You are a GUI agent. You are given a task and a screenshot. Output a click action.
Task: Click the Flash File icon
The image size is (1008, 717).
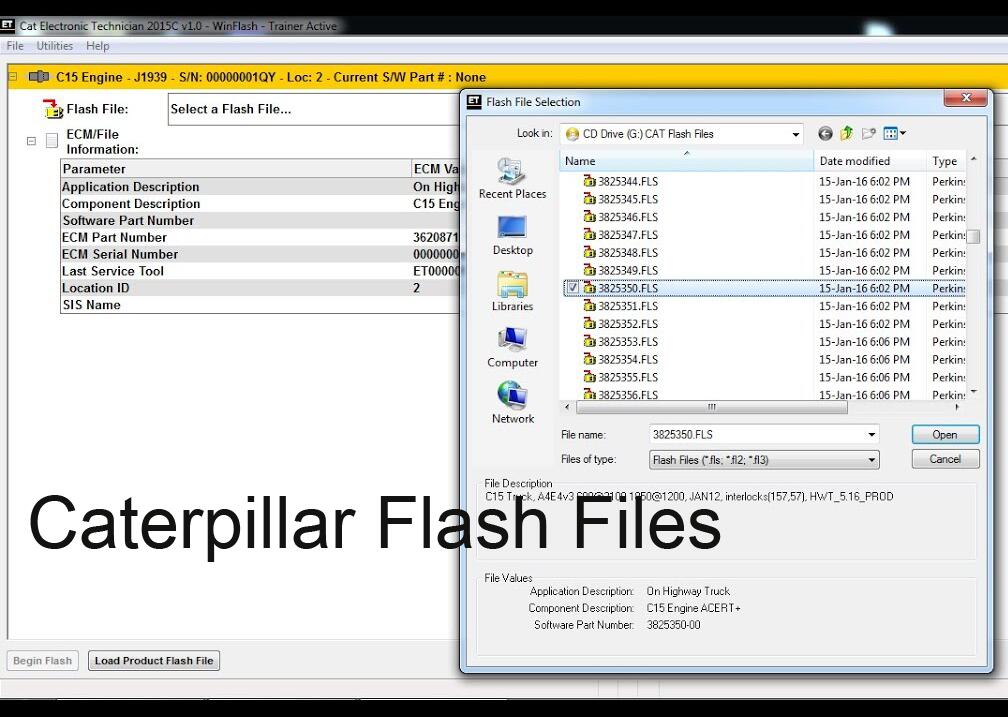tap(52, 109)
